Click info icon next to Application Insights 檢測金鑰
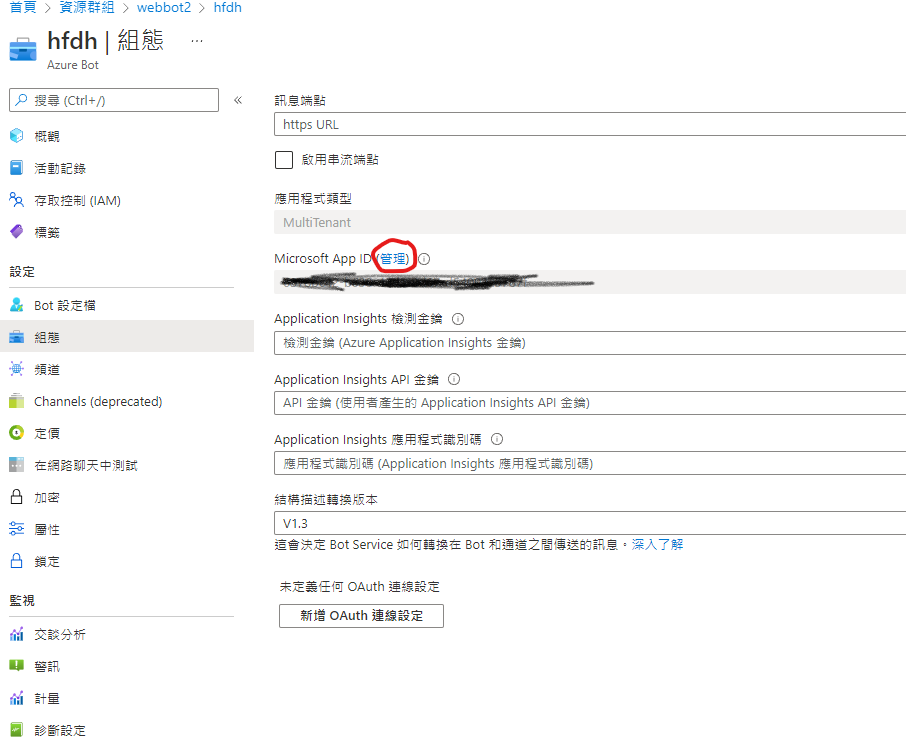The width and height of the screenshot is (906, 742). click(458, 319)
